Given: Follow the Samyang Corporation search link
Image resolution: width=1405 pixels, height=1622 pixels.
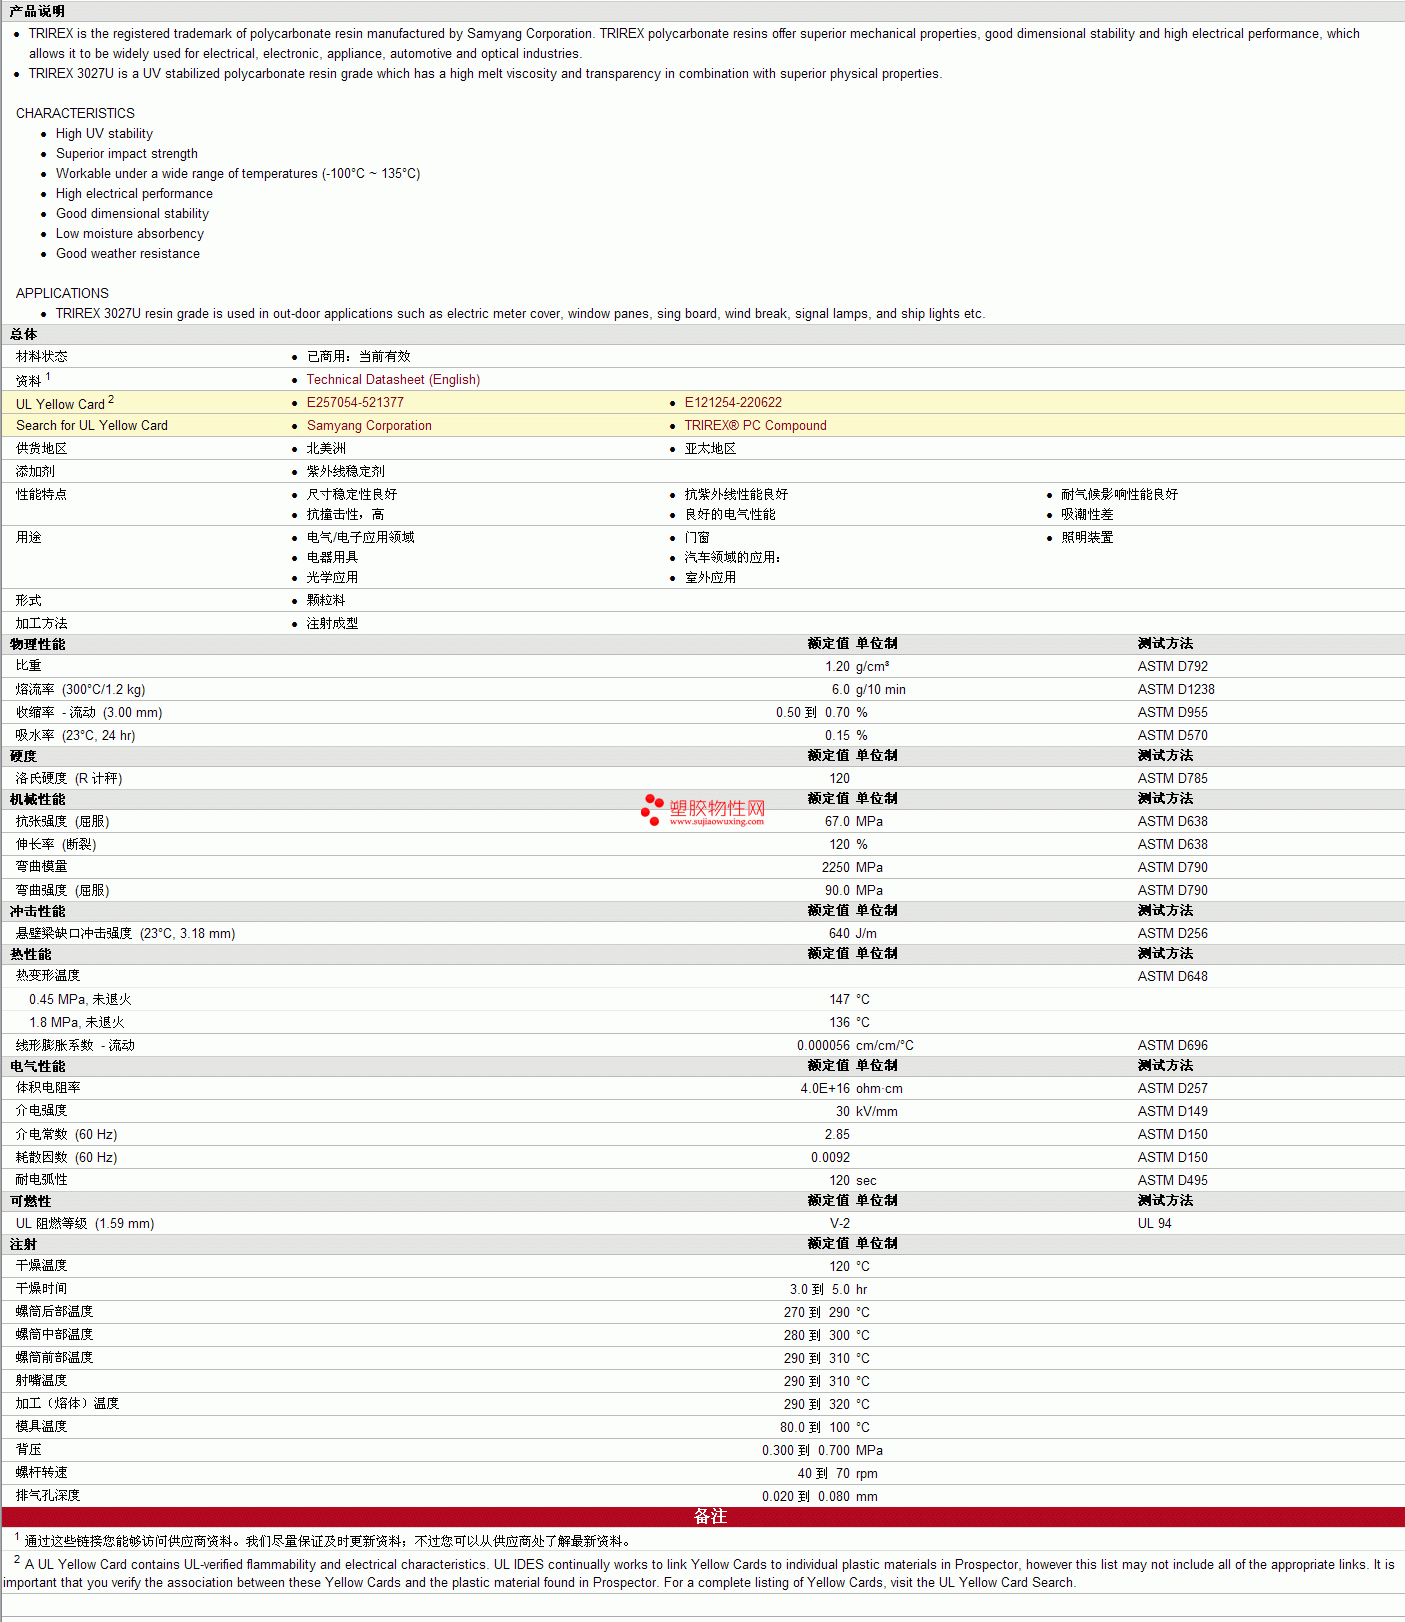Looking at the screenshot, I should pyautogui.click(x=369, y=426).
